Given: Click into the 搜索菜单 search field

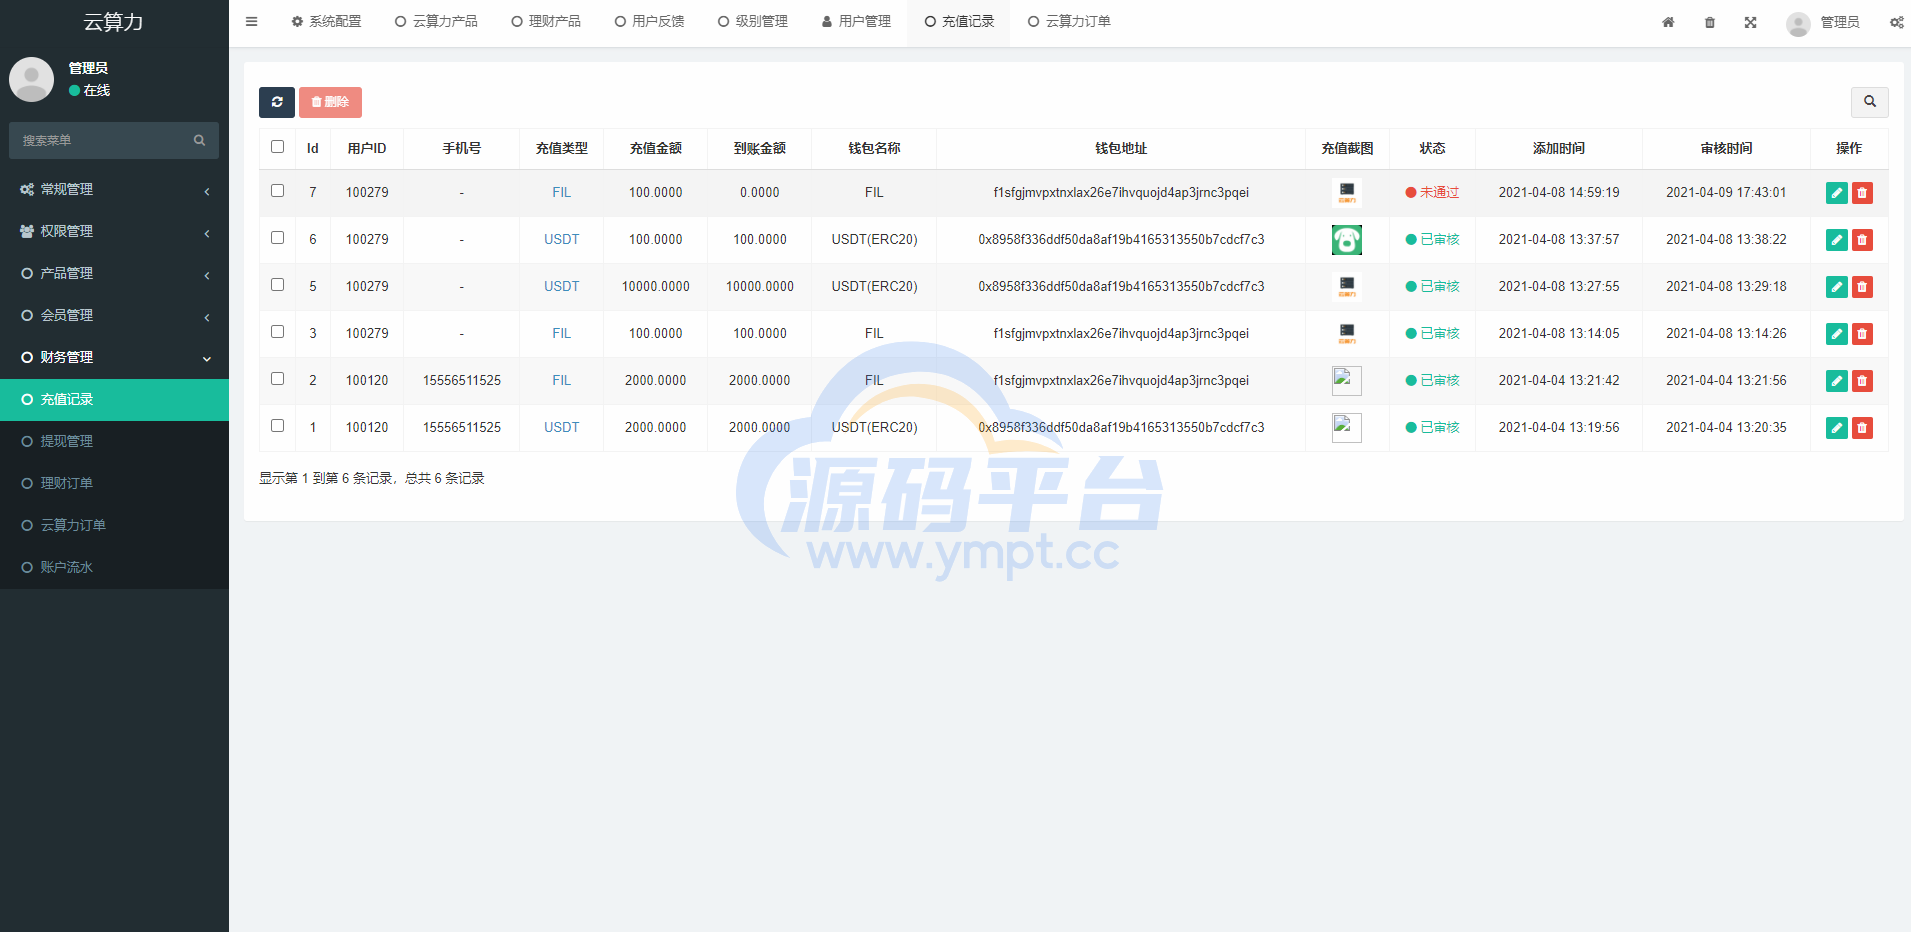Looking at the screenshot, I should click(x=114, y=141).
